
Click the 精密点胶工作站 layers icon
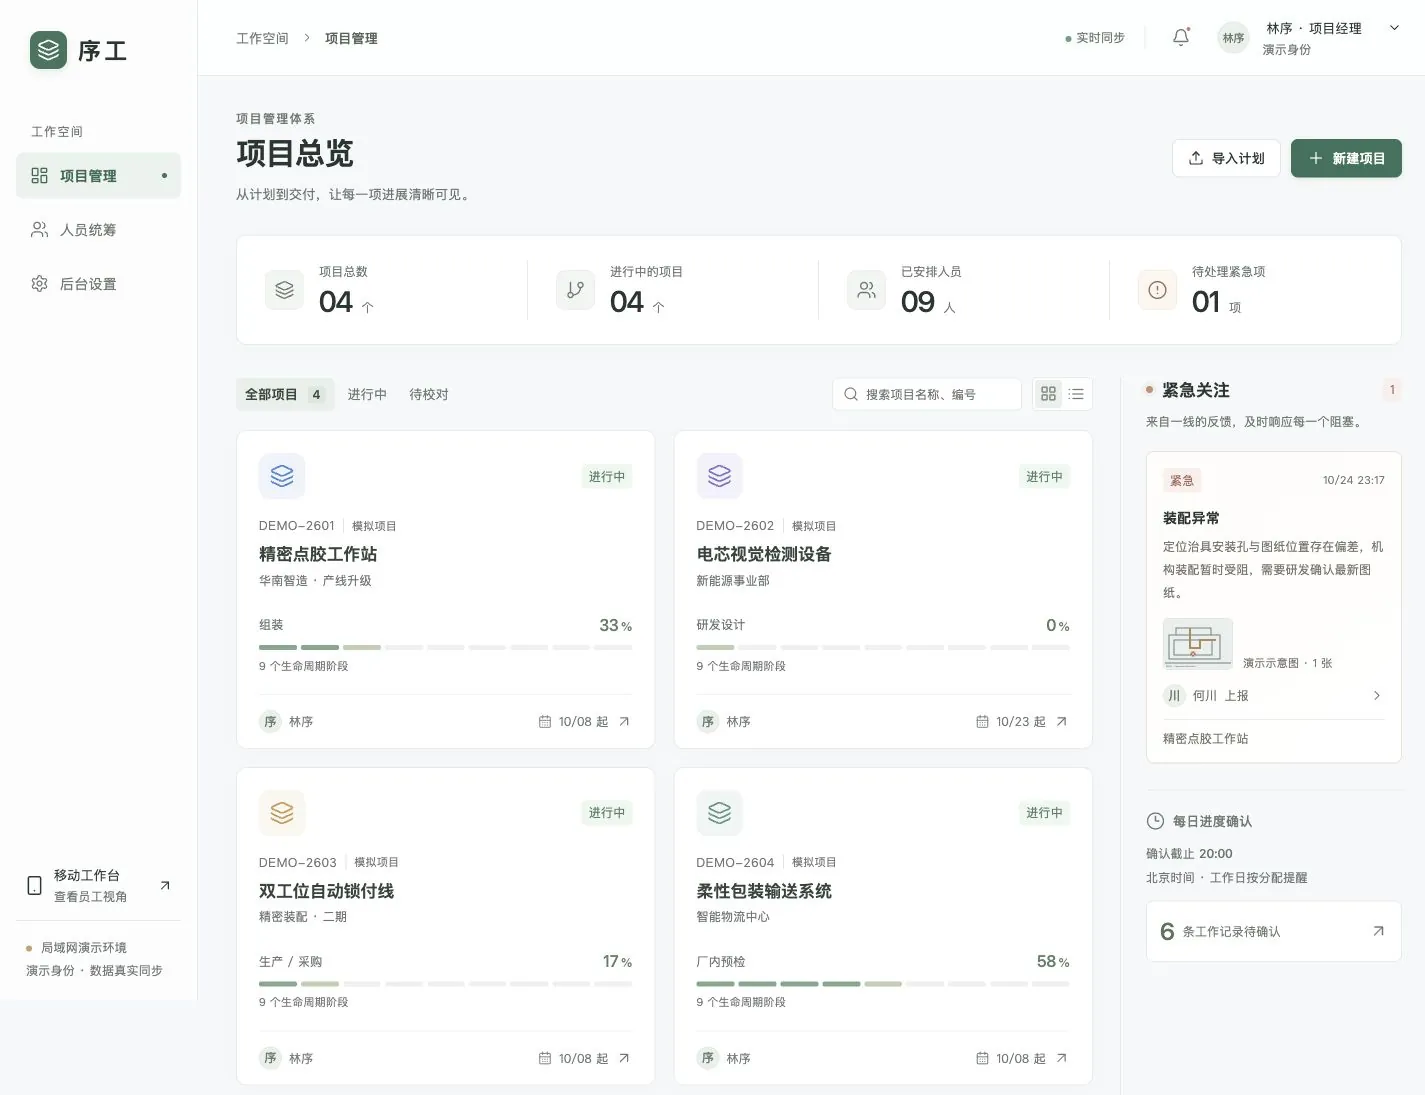tap(282, 476)
